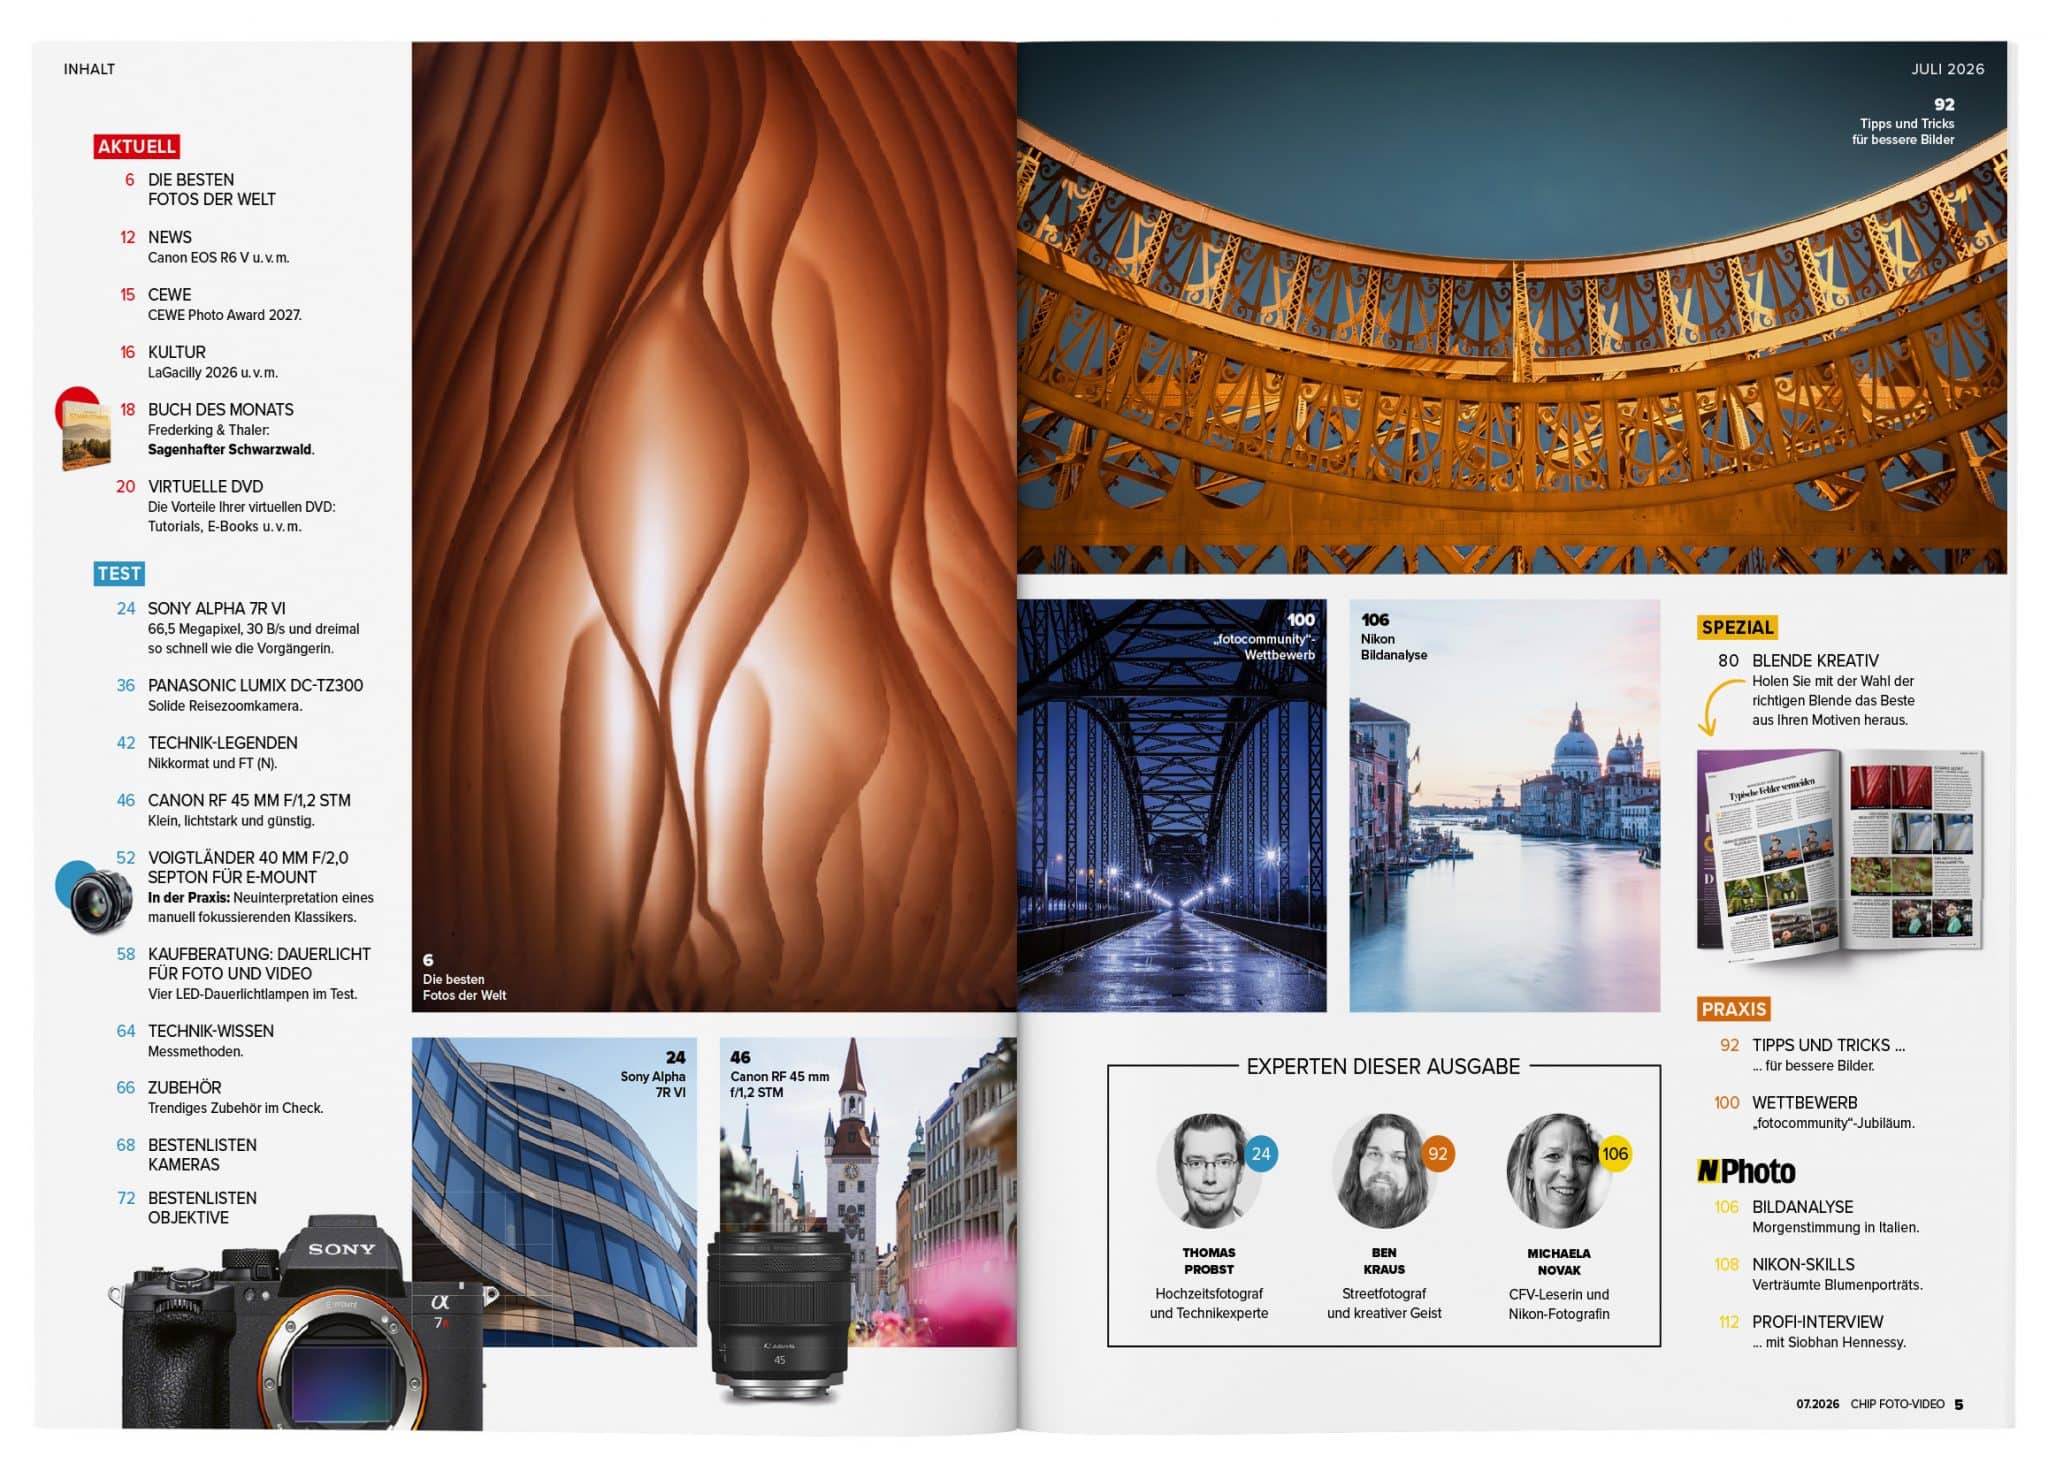The width and height of the screenshot is (2048, 1471).
Task: Click the orange wavy wood photo
Action: pyautogui.click(x=714, y=527)
